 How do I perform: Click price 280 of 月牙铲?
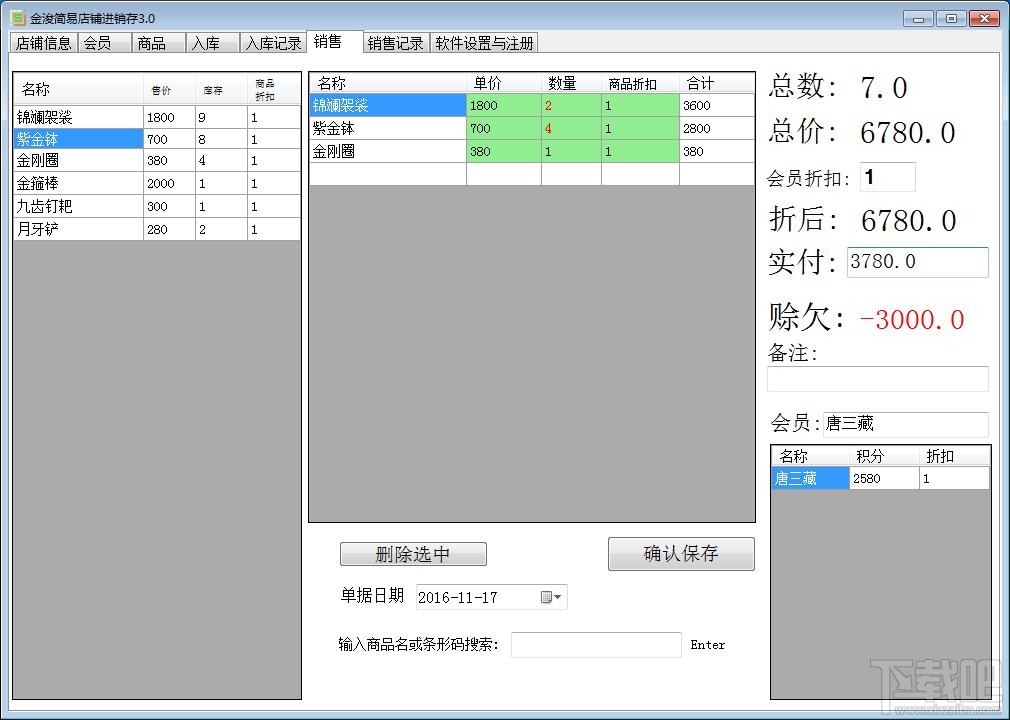coord(169,229)
